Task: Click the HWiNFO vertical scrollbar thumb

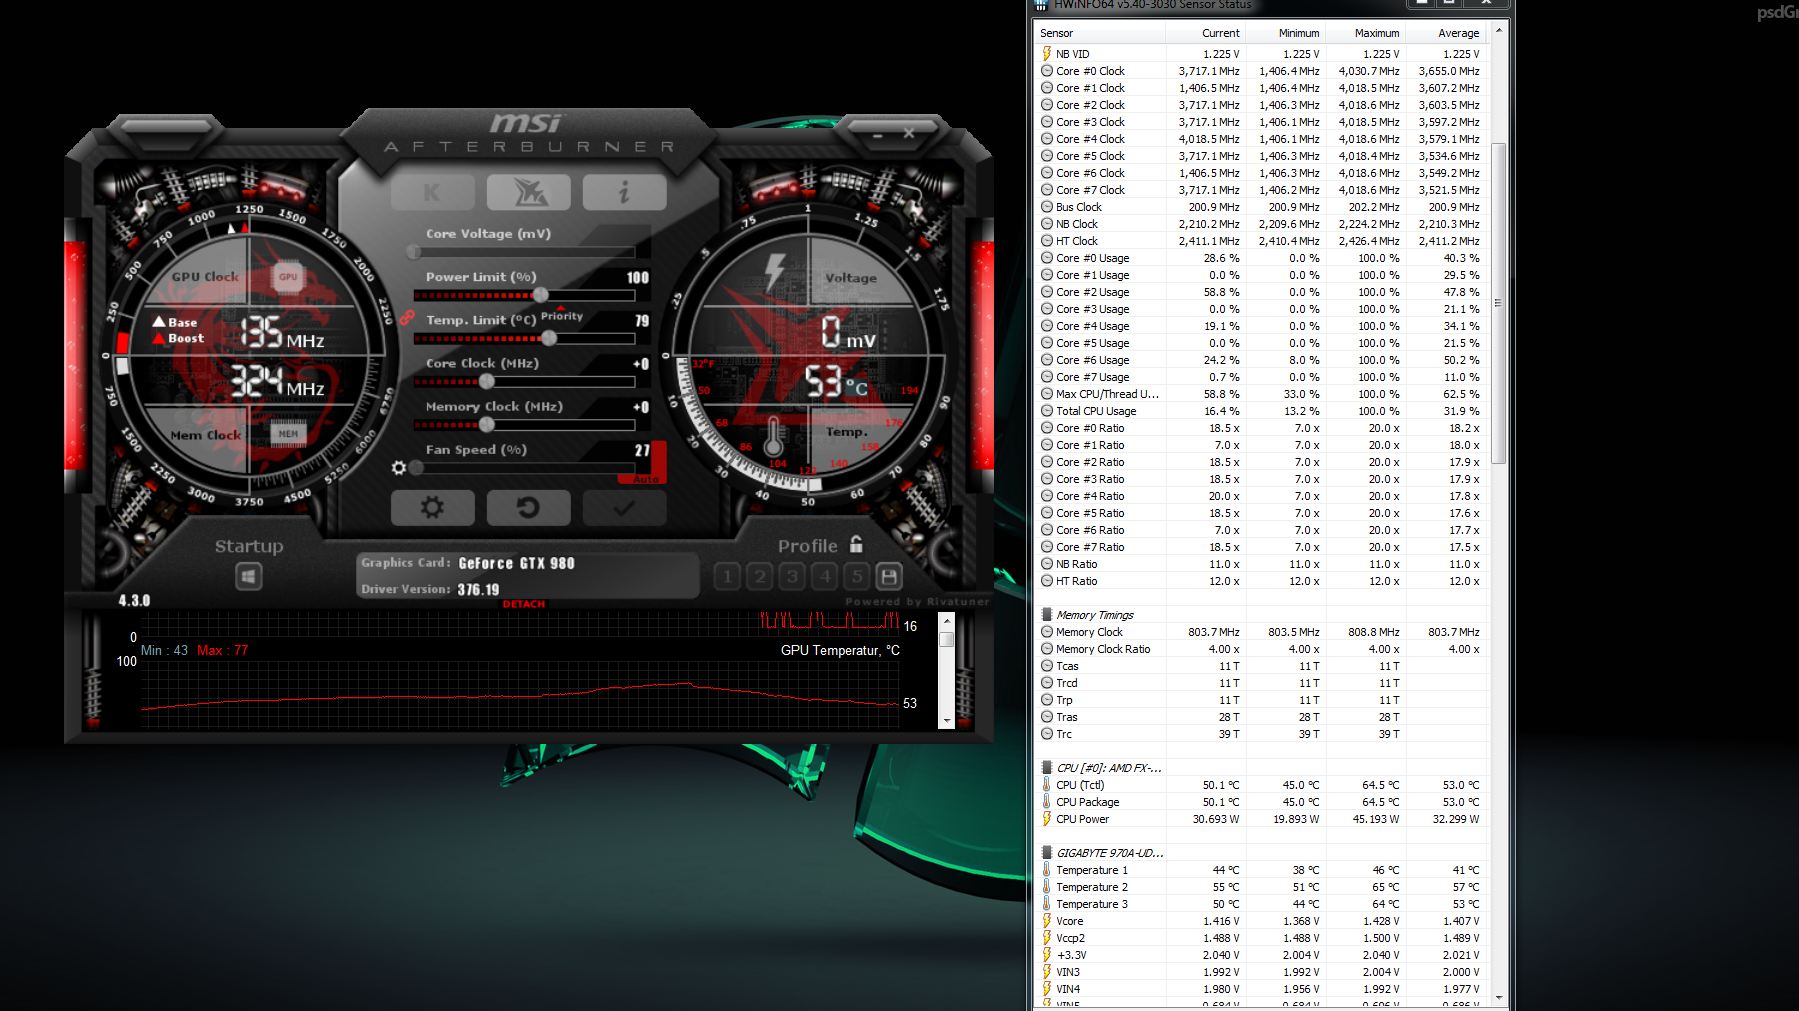Action: coord(1498,303)
